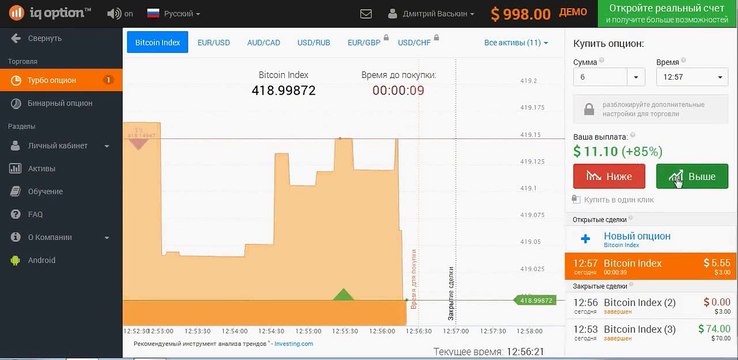Click the Android robot icon
This screenshot has width=738, height=360.
[16, 260]
